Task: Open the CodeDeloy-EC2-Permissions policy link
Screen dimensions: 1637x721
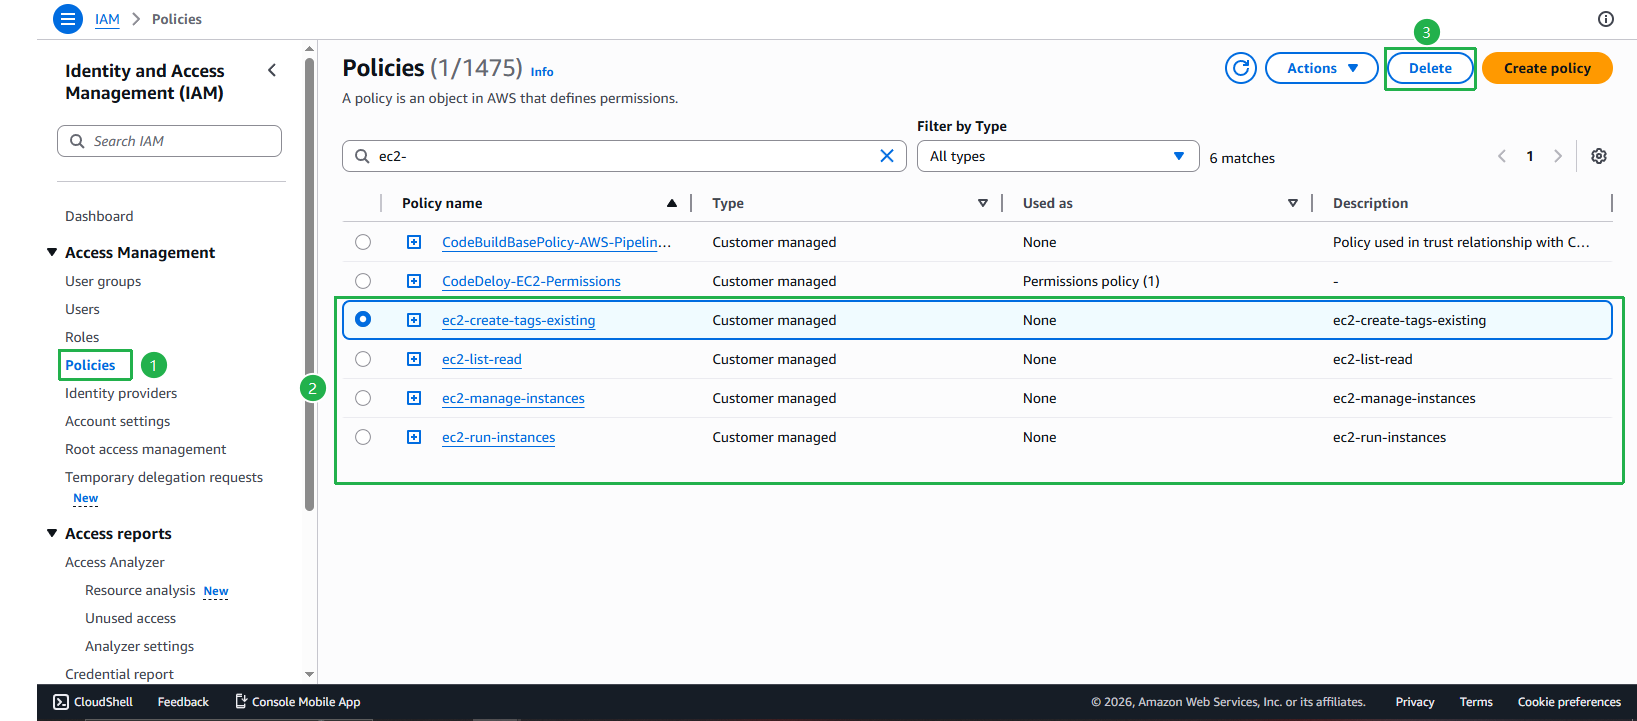Action: (531, 281)
